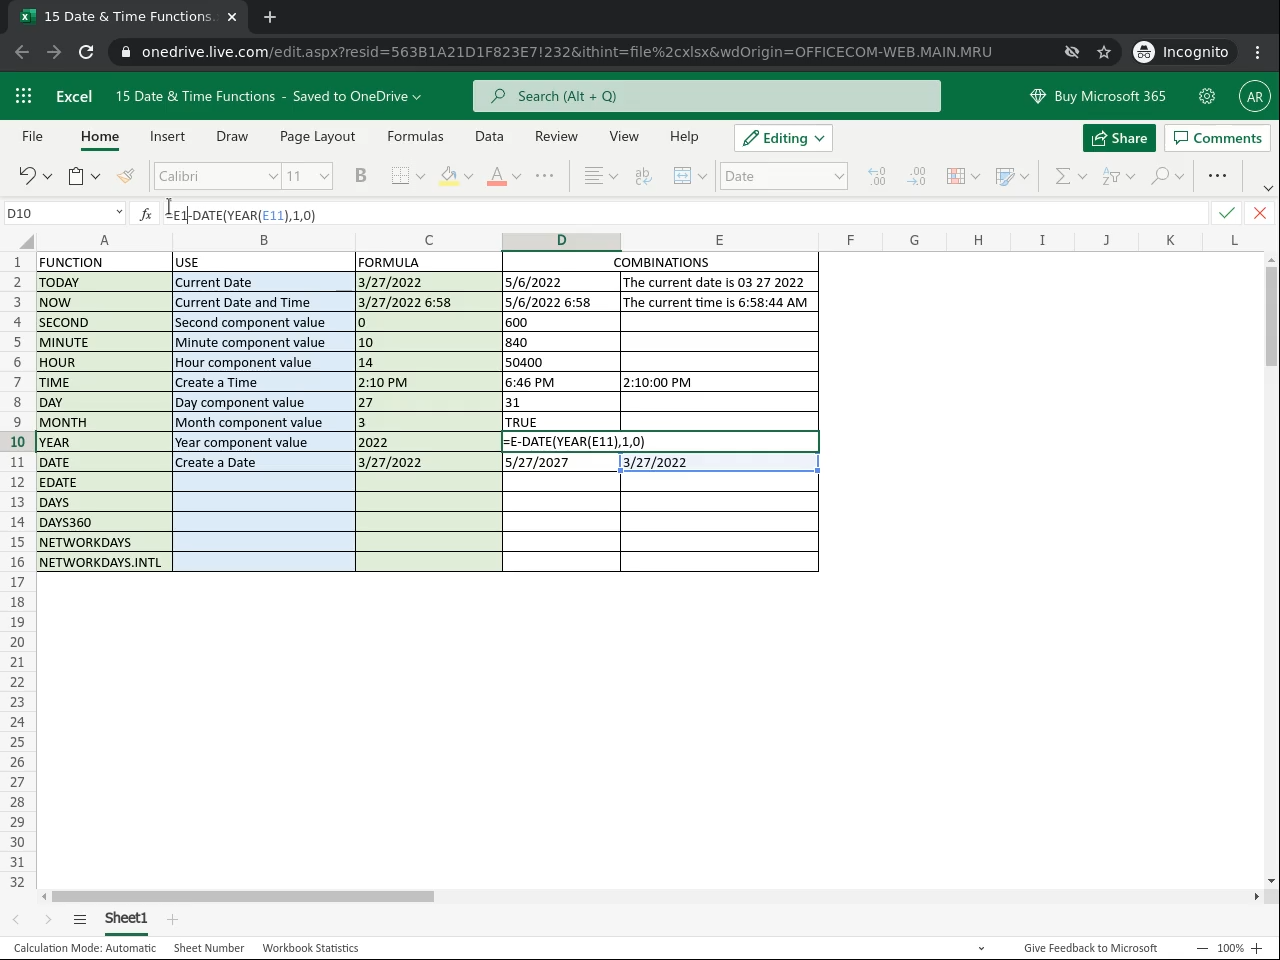Image resolution: width=1280 pixels, height=960 pixels.
Task: Toggle Bold formatting
Action: click(x=361, y=176)
